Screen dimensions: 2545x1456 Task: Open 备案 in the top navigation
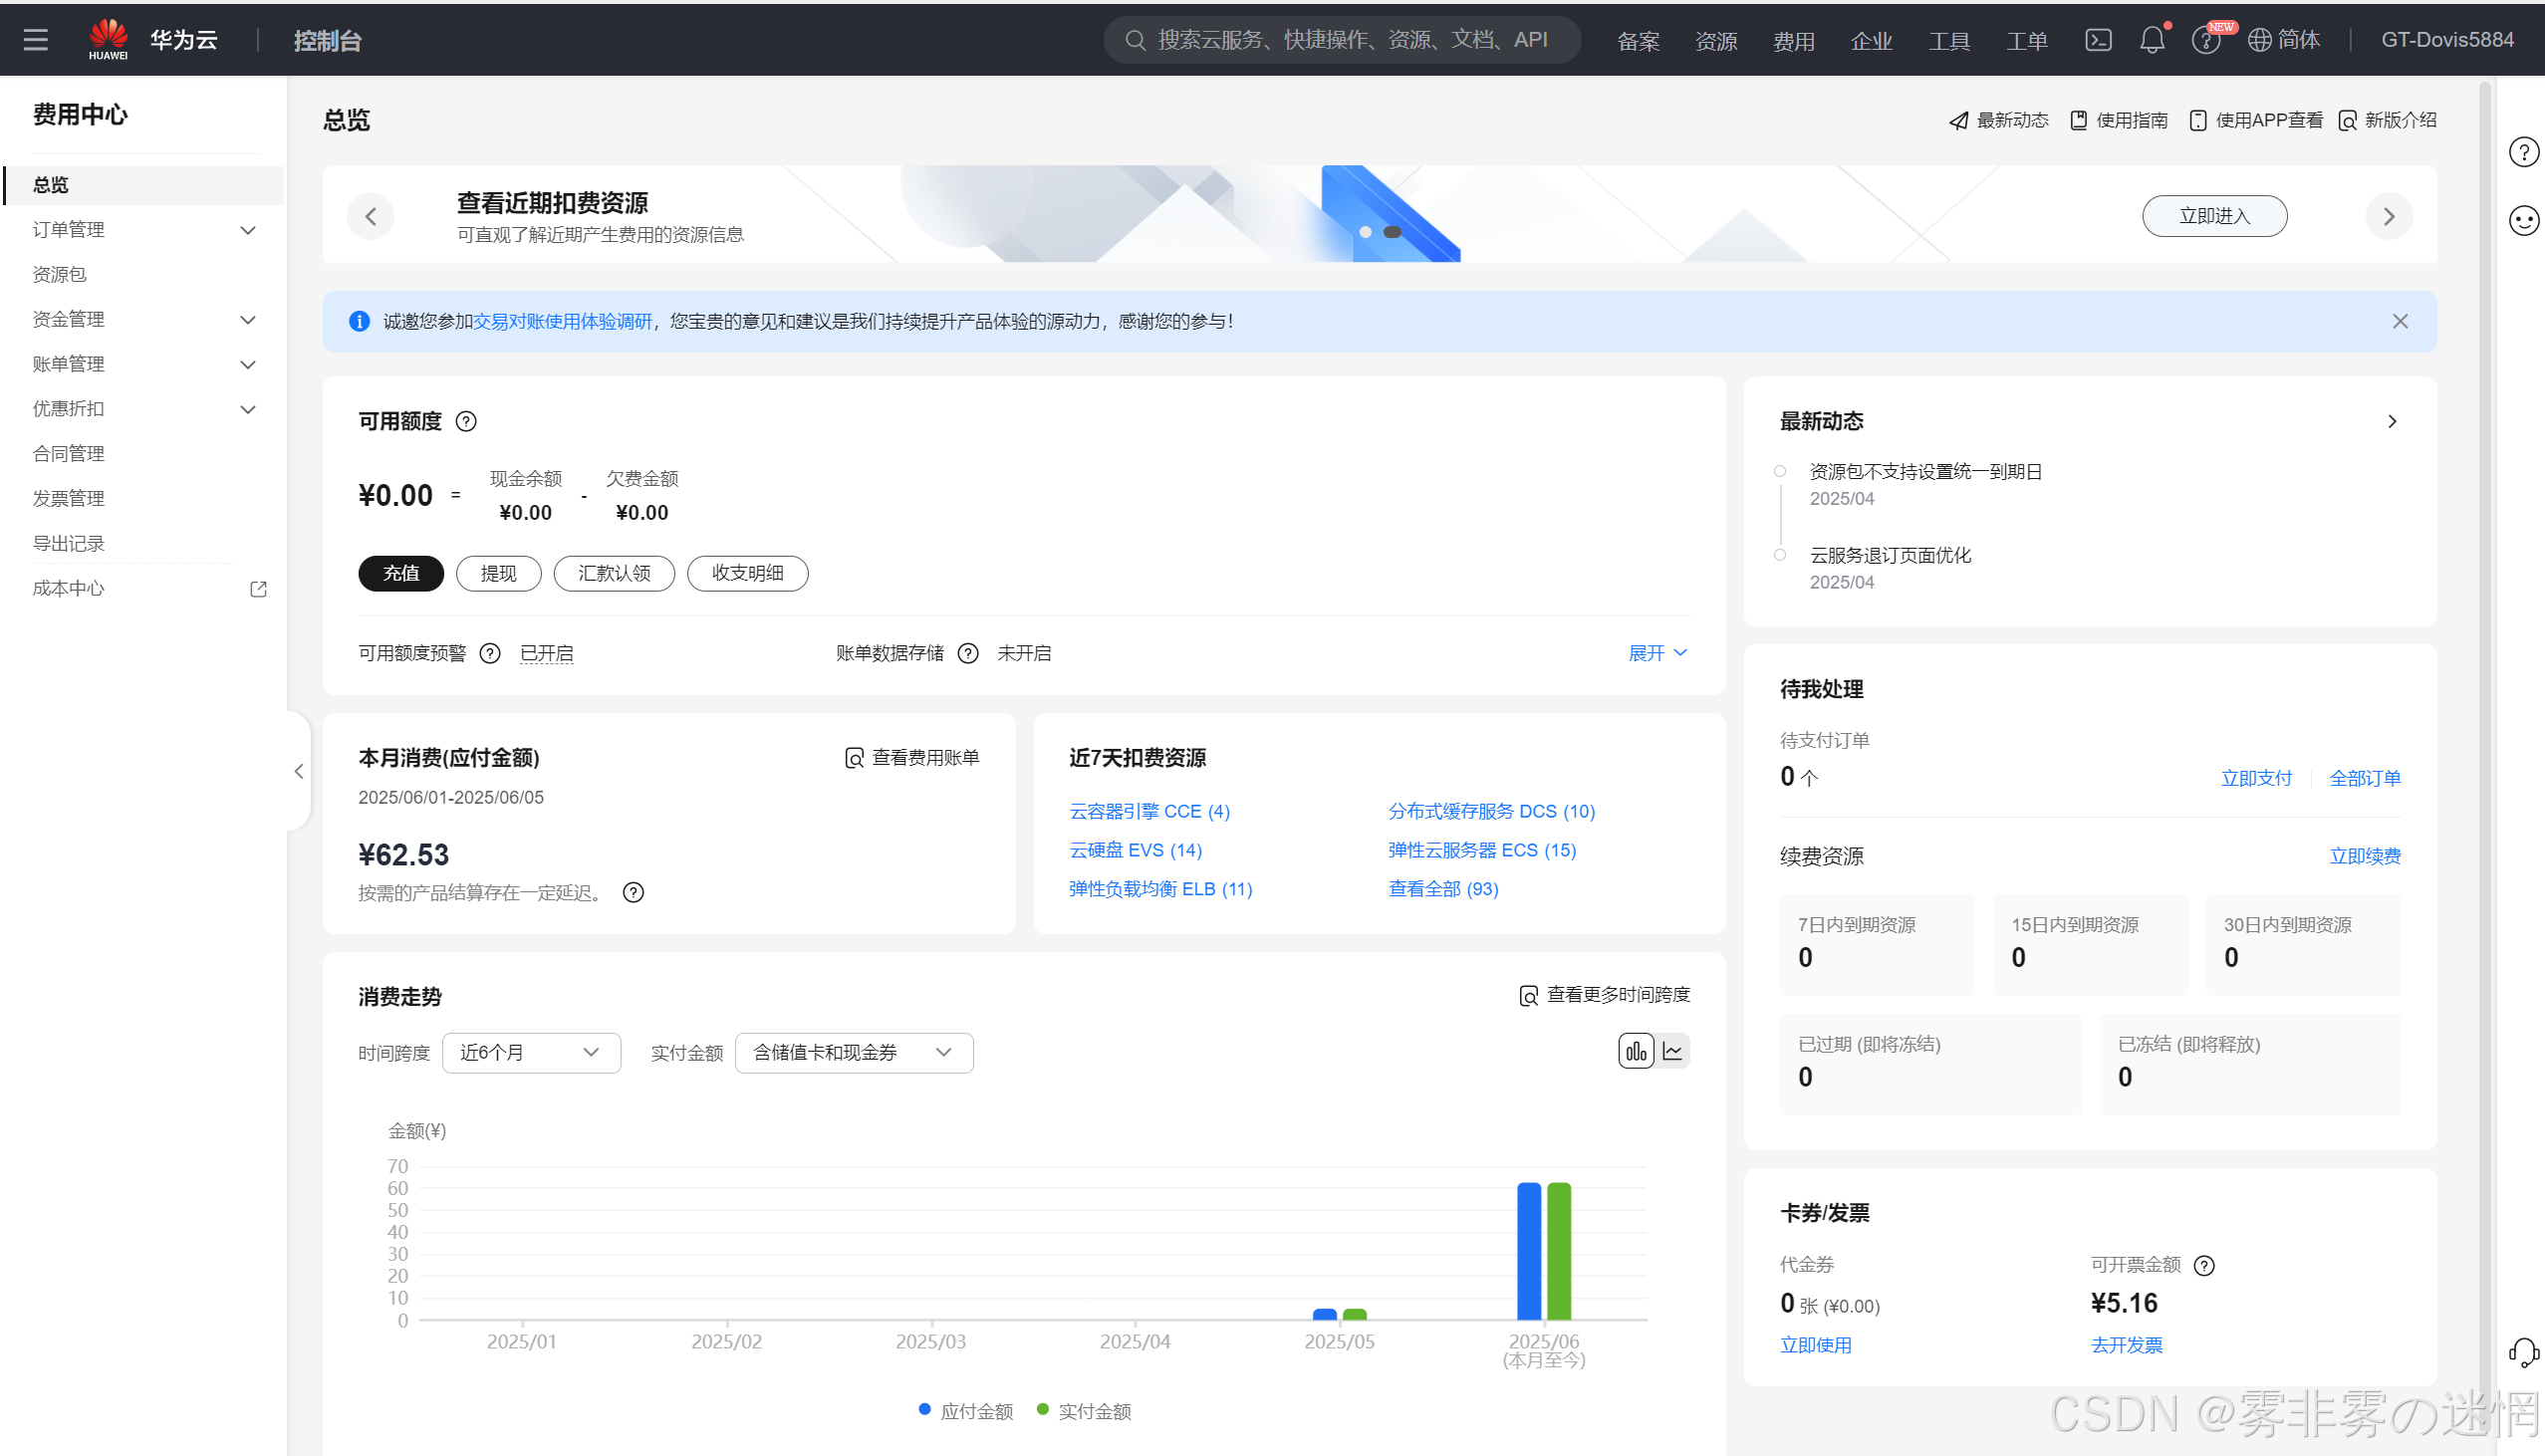click(x=1638, y=41)
